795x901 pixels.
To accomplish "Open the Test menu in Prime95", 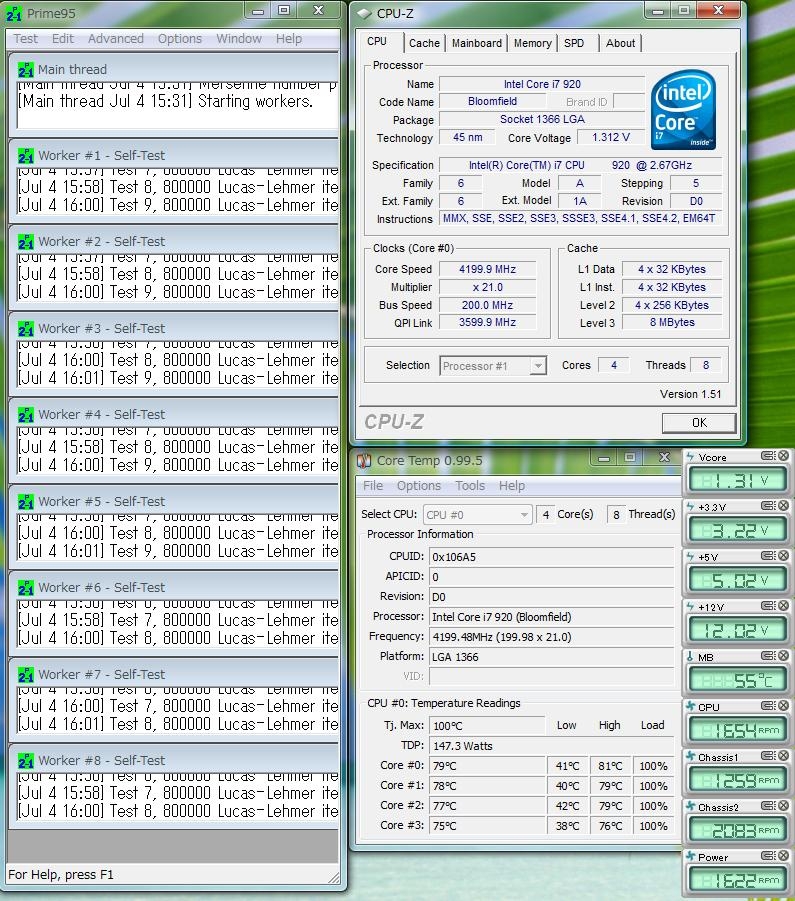I will [25, 38].
